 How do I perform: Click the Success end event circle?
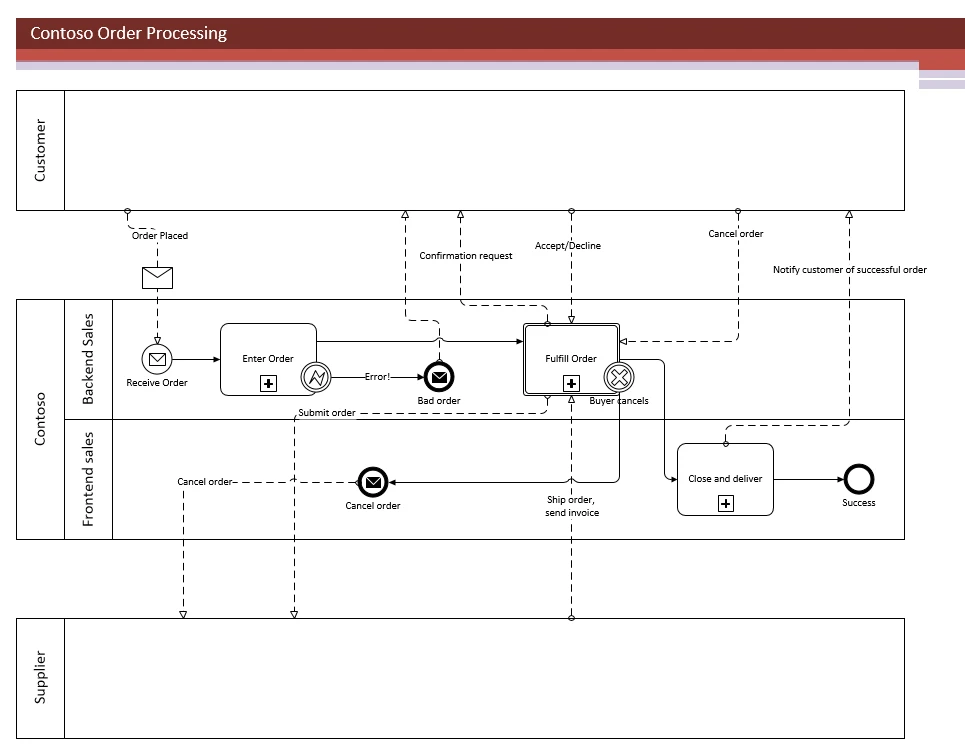858,480
